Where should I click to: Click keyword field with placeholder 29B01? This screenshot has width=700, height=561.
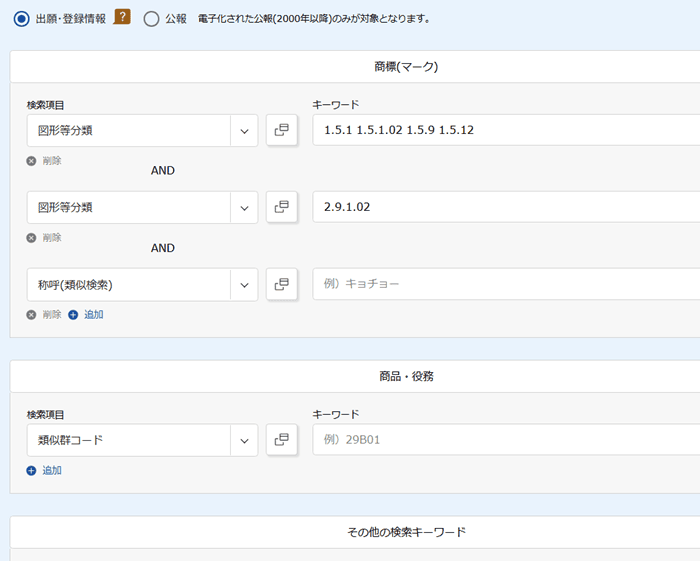[x=506, y=440]
